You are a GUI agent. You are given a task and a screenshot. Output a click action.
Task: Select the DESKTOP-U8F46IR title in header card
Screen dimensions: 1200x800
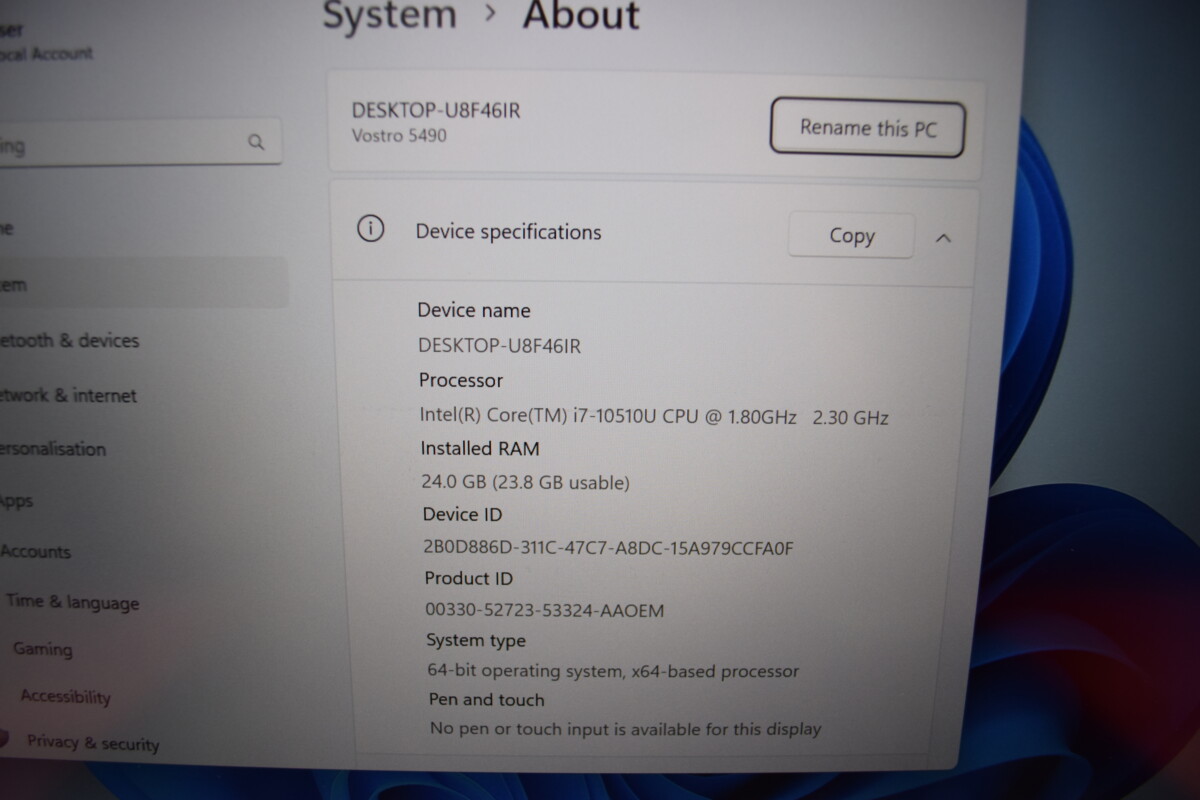point(436,110)
